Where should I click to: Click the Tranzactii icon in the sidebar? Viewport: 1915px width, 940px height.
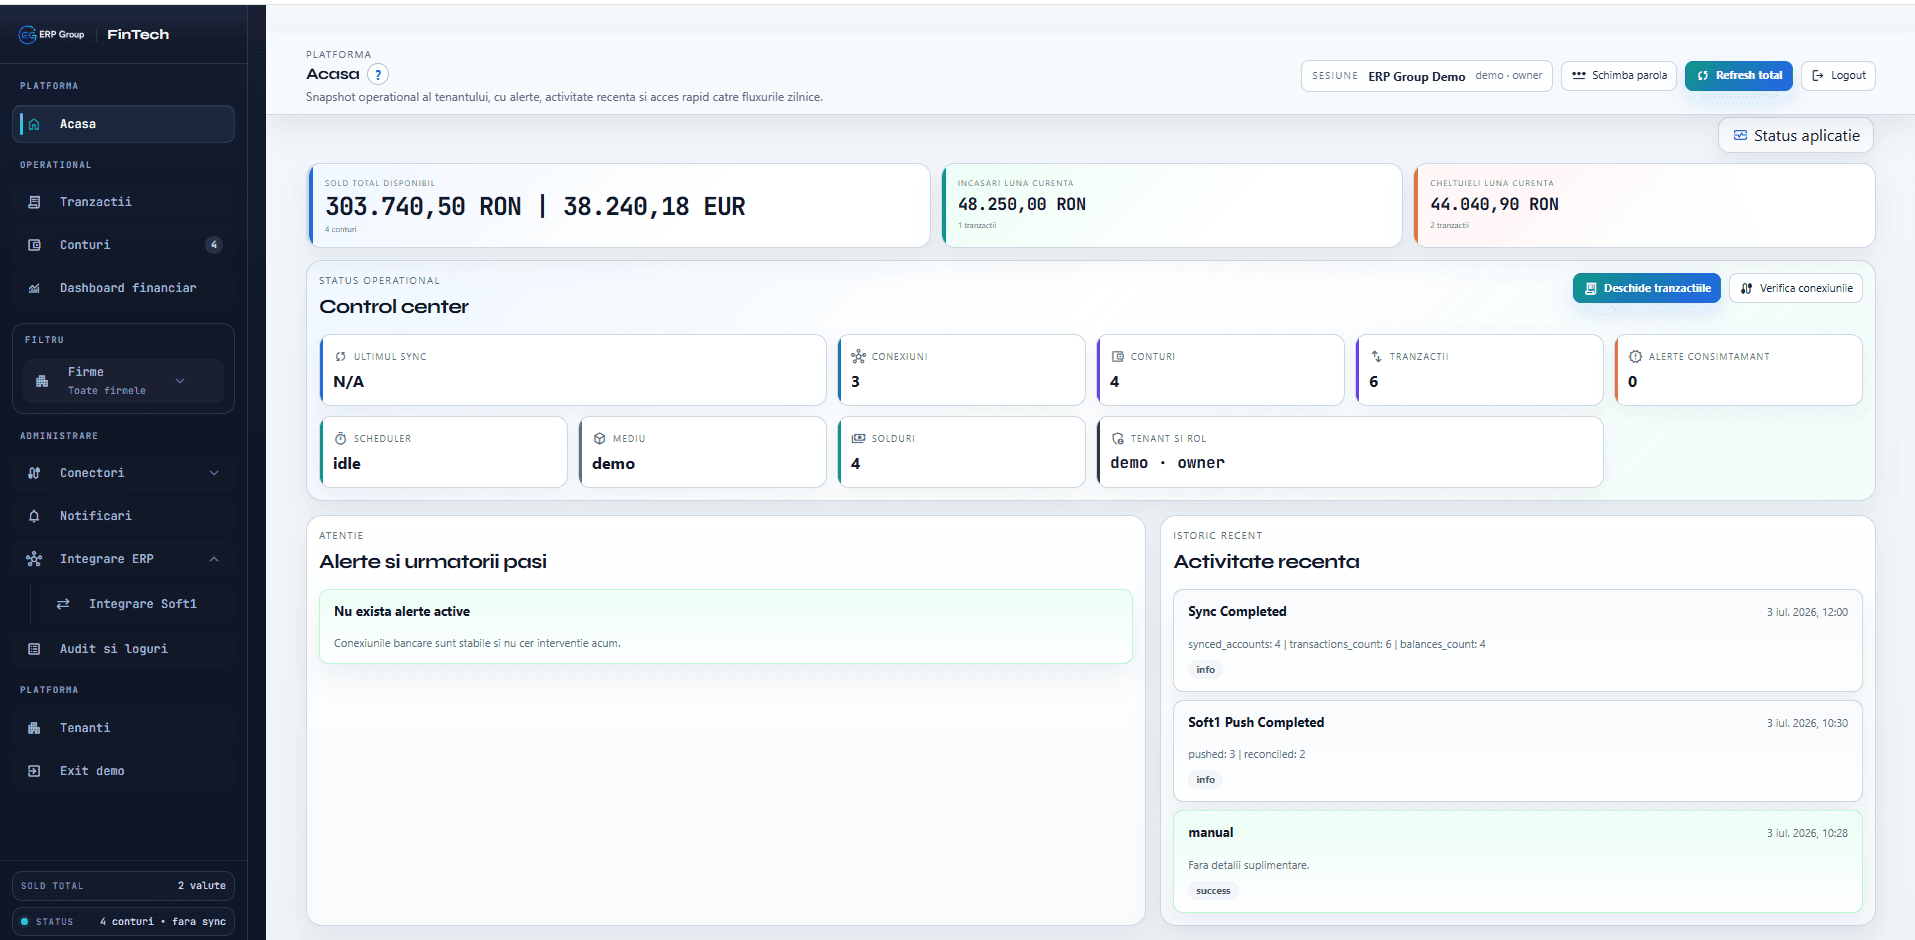(34, 202)
